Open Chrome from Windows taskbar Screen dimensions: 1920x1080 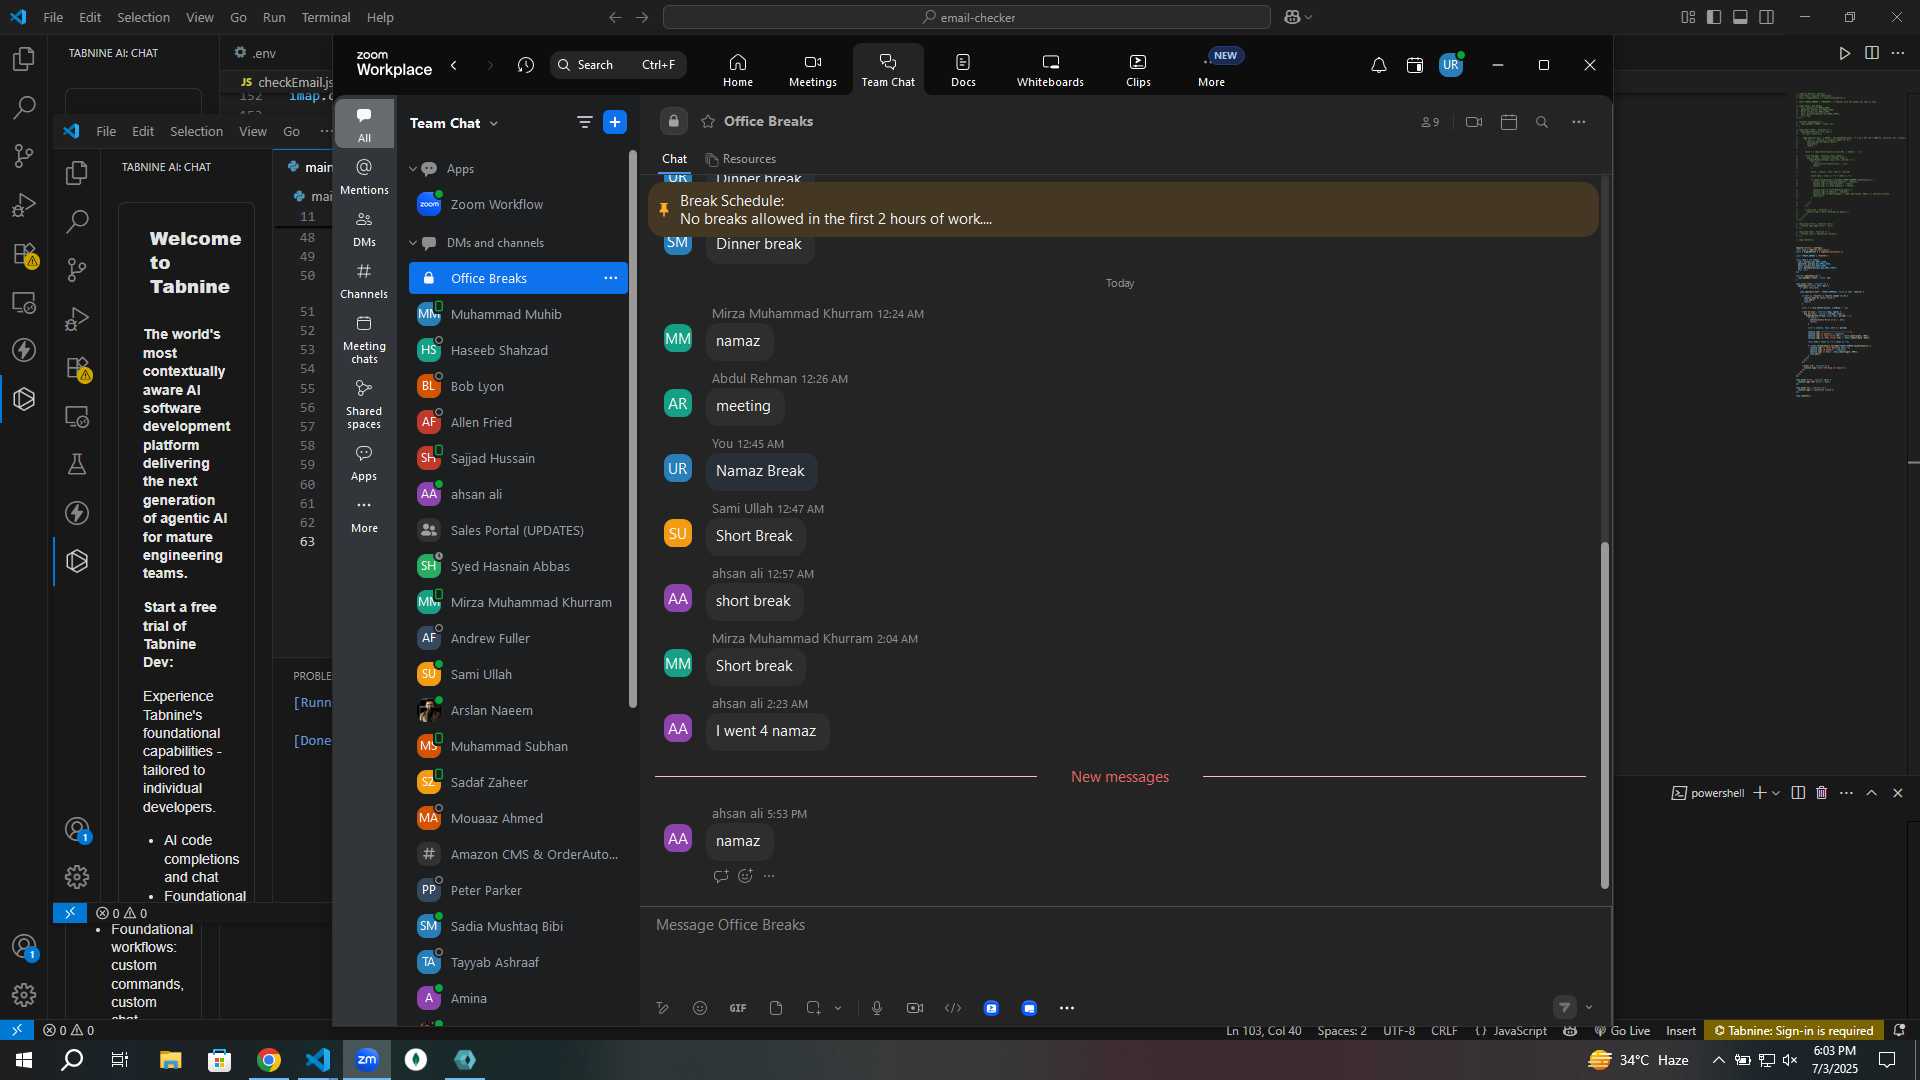click(269, 1060)
